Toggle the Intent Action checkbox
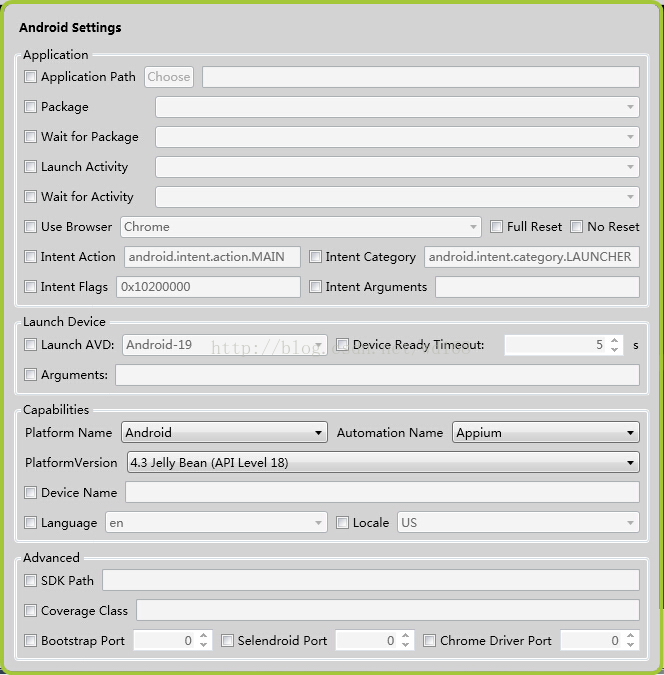Viewport: 664px width, 675px height. pyautogui.click(x=30, y=257)
